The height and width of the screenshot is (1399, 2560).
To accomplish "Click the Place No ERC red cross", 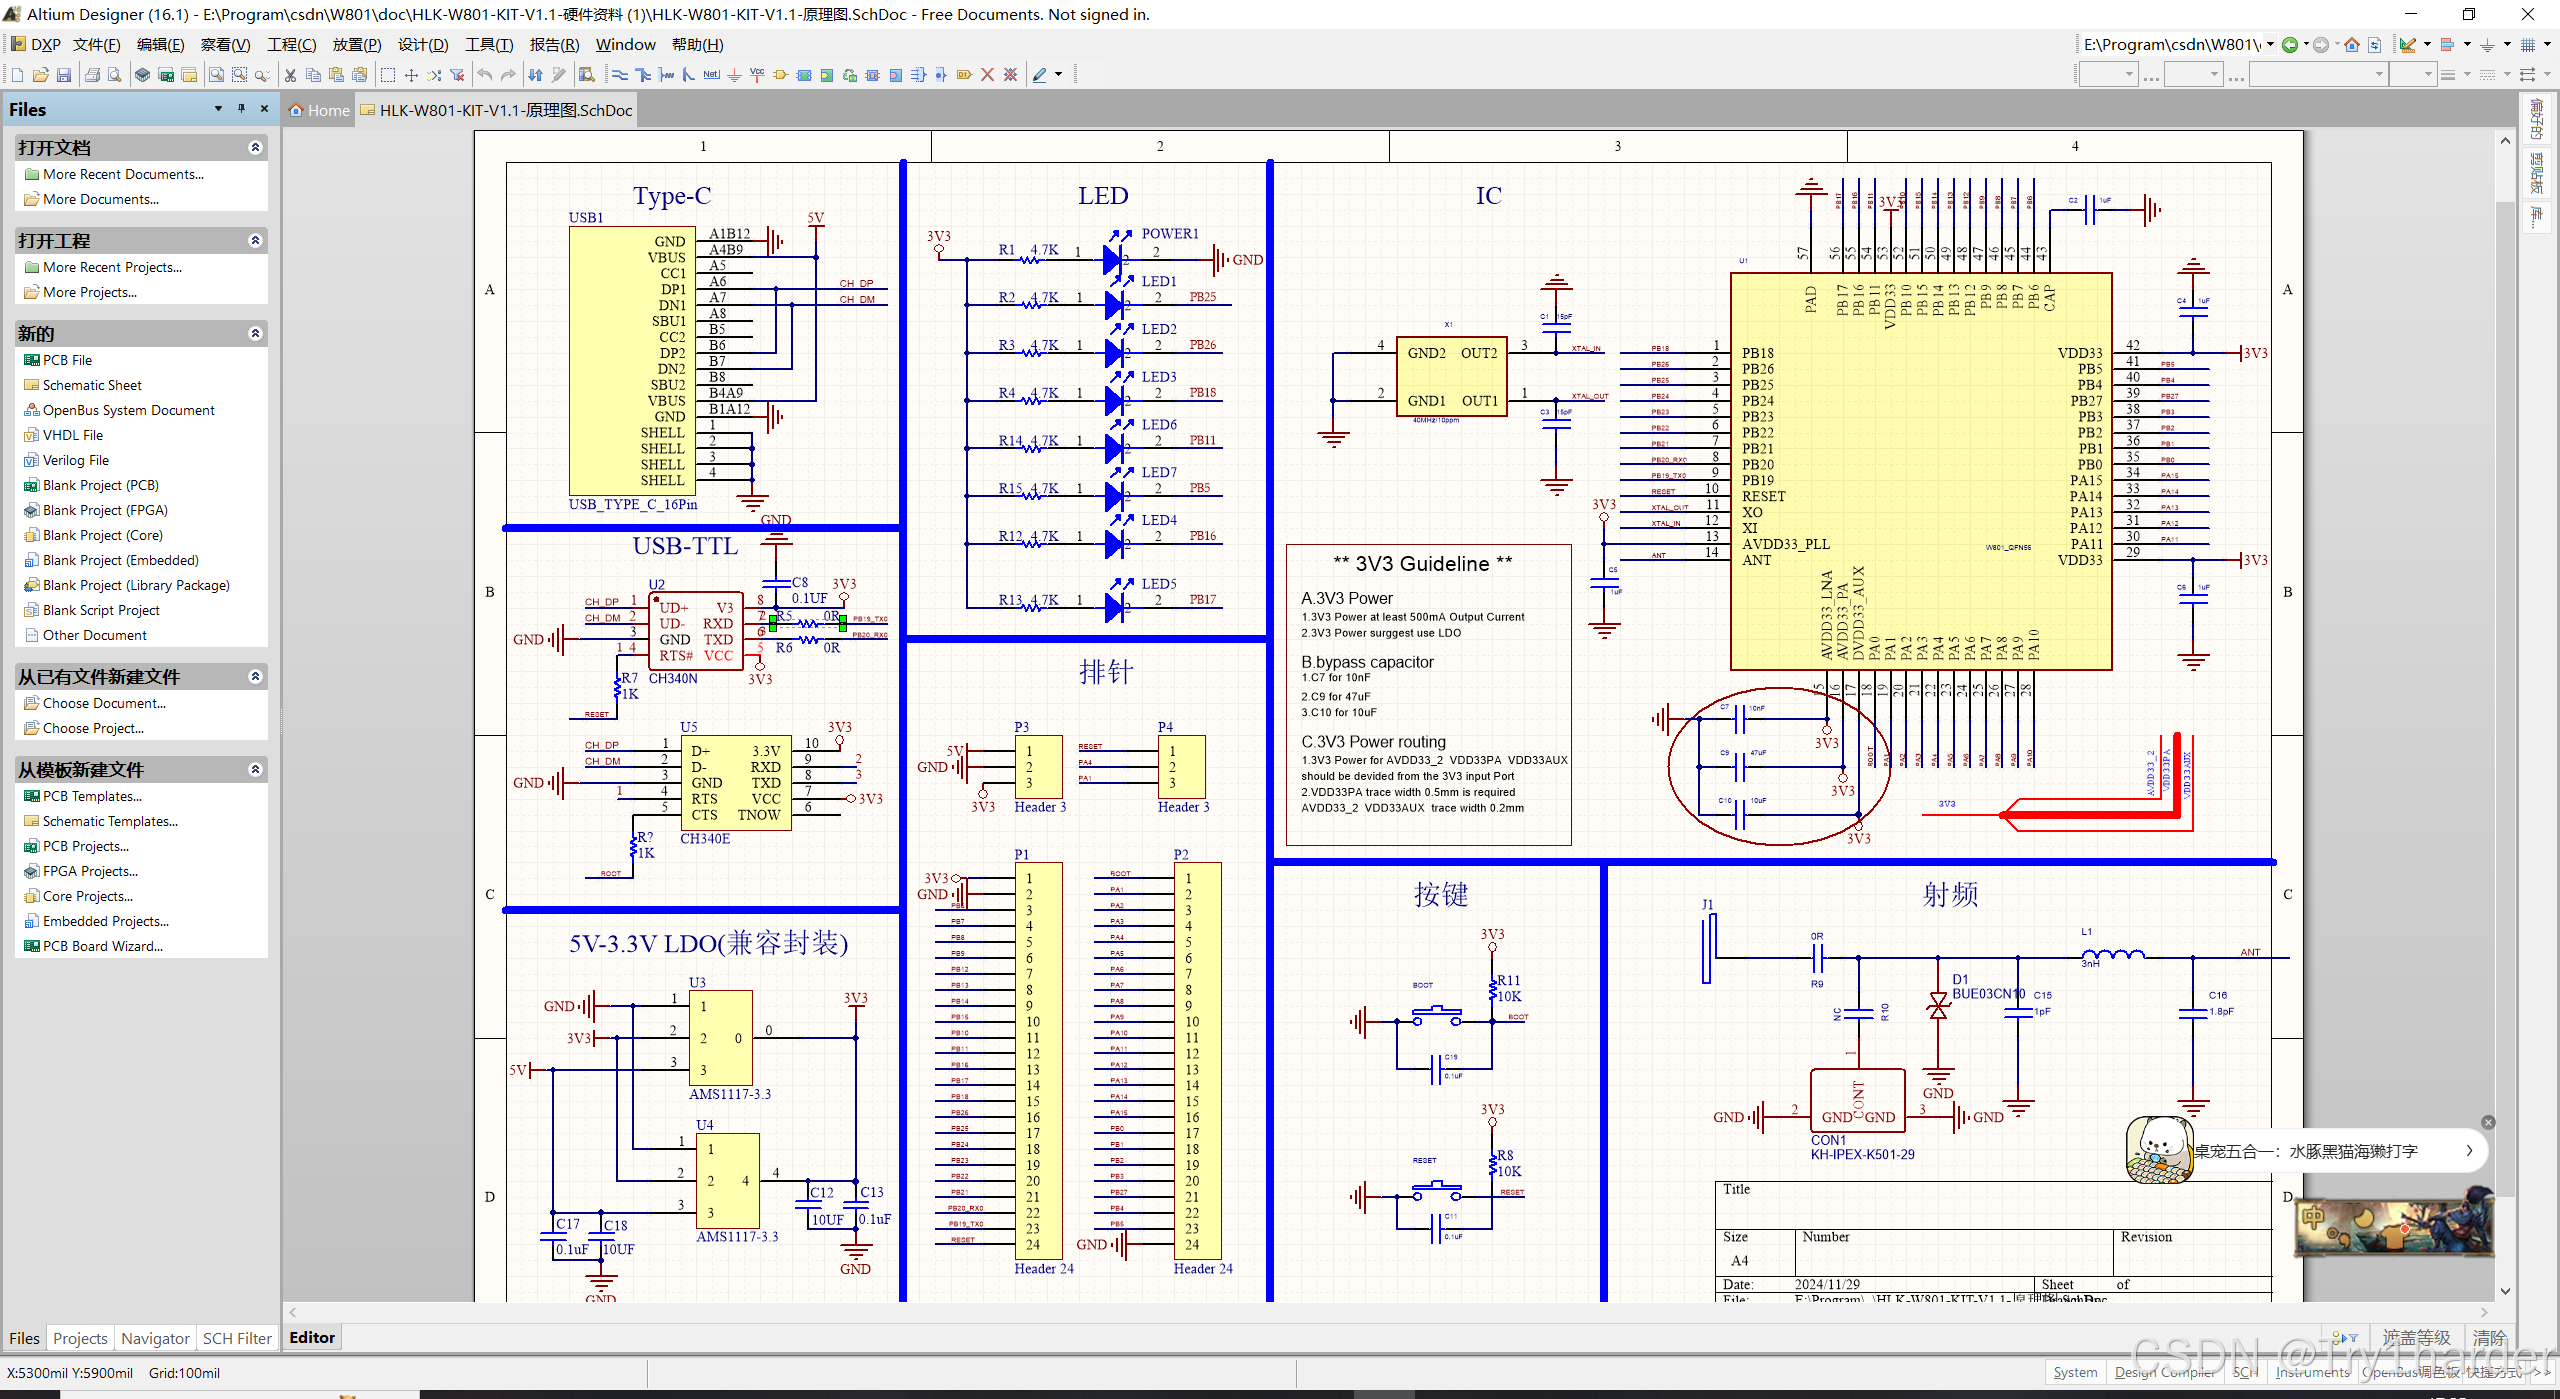I will [987, 75].
